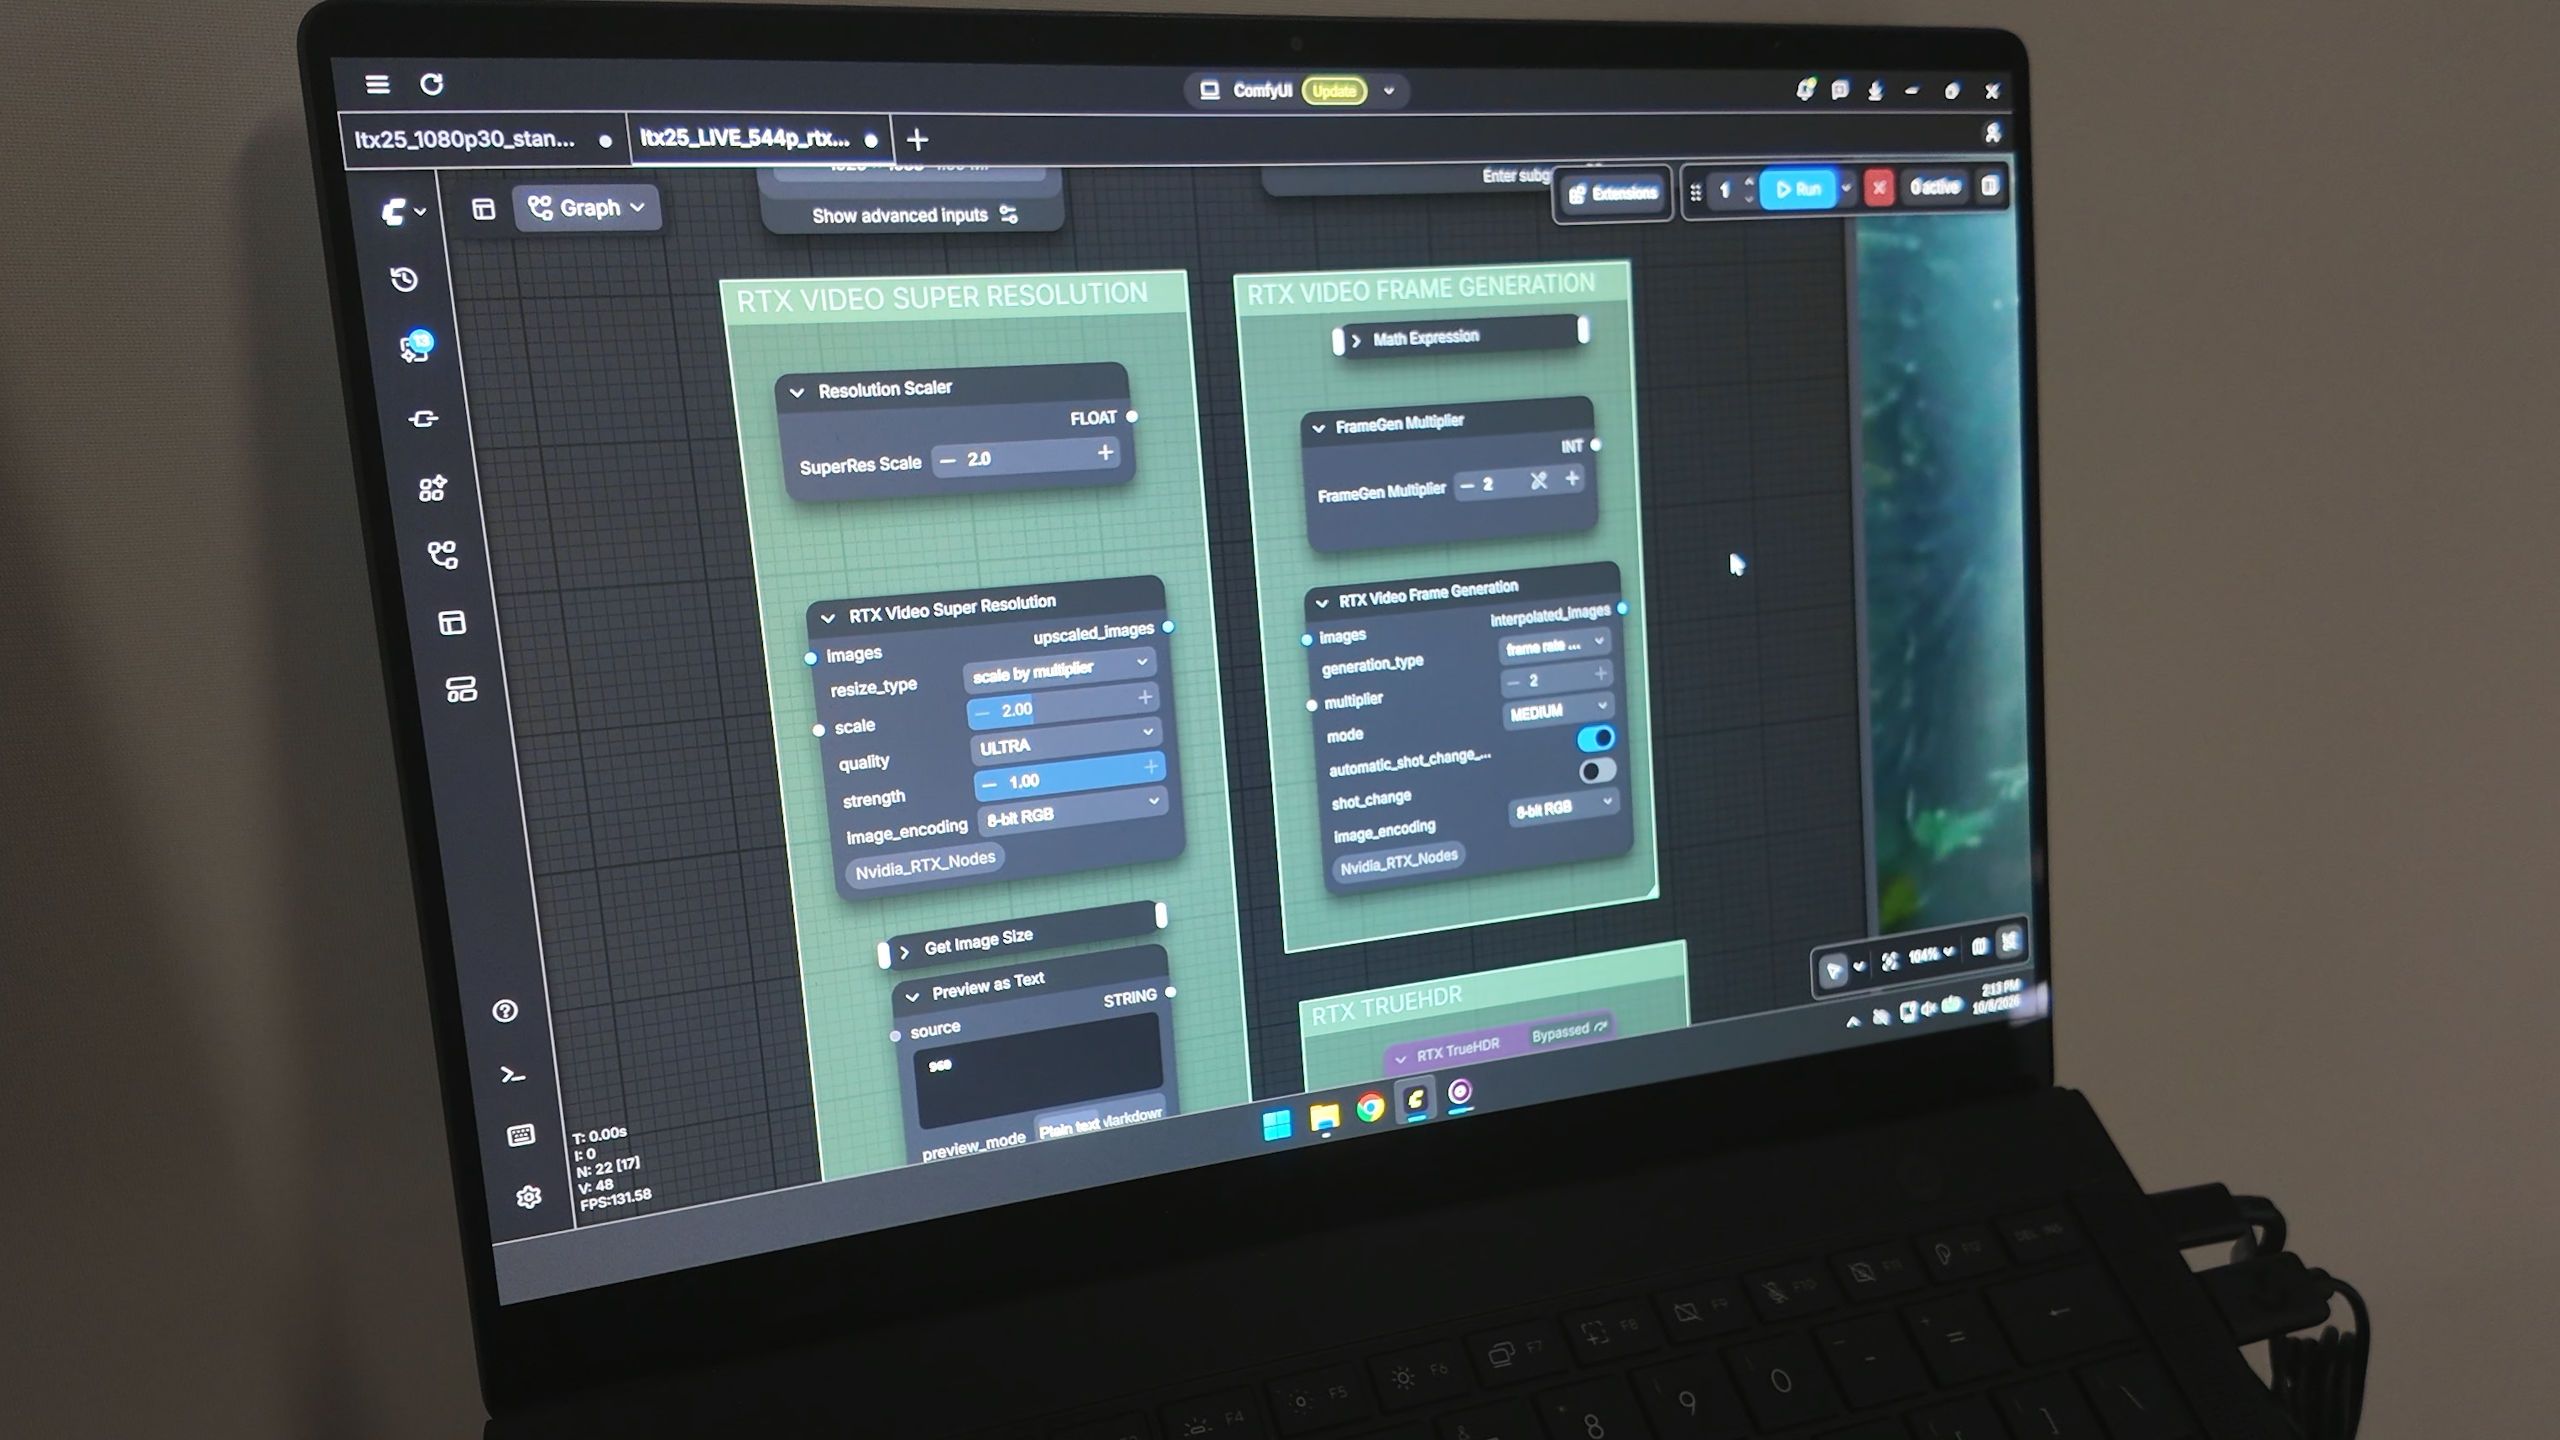Open the chat feedback icon in title bar
The width and height of the screenshot is (2560, 1440).
click(1840, 90)
